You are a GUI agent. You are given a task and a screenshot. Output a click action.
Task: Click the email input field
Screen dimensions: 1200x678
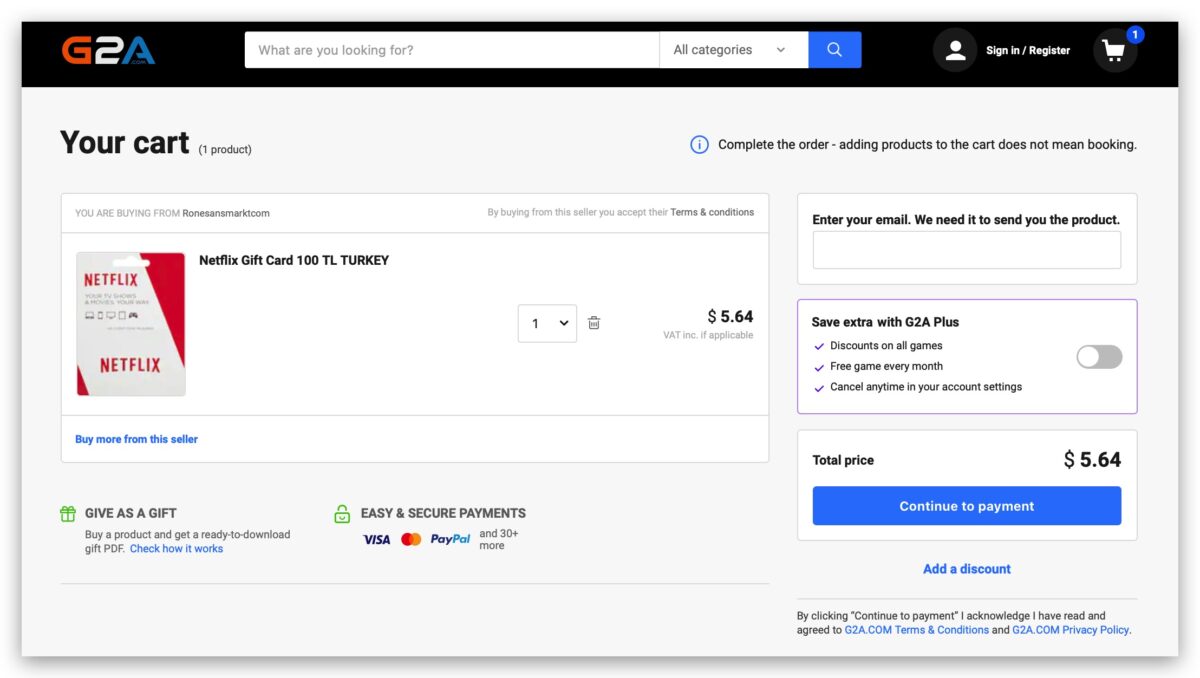pos(967,250)
